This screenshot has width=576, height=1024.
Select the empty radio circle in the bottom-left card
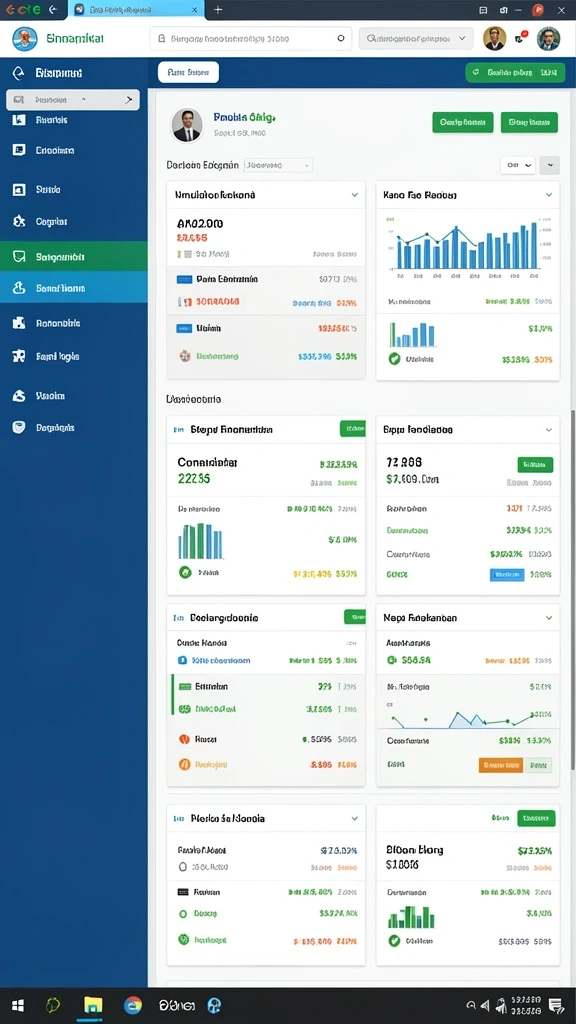183,867
